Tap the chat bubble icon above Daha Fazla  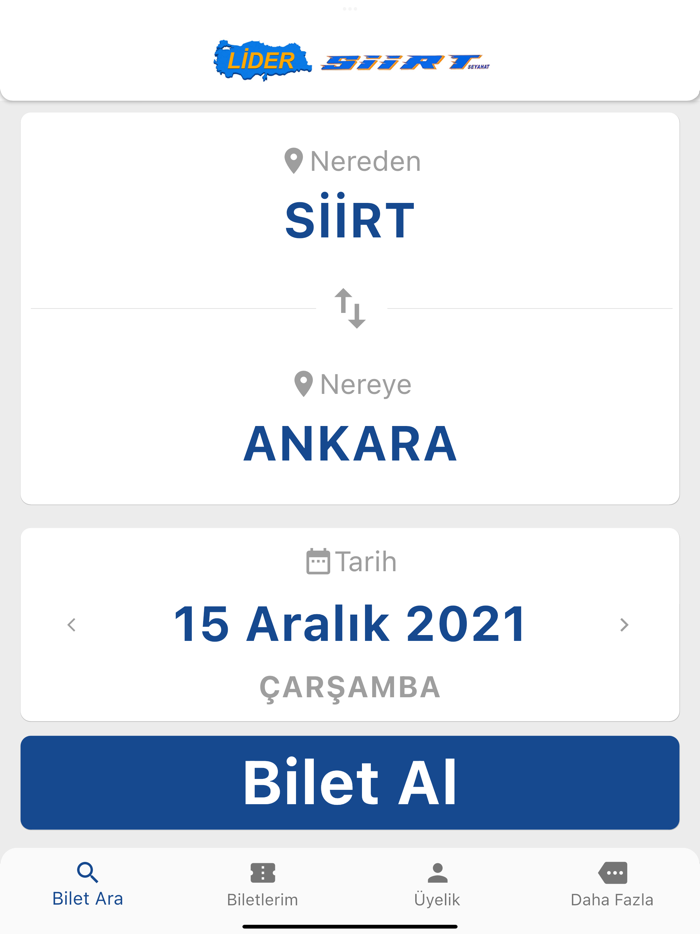pyautogui.click(x=611, y=872)
